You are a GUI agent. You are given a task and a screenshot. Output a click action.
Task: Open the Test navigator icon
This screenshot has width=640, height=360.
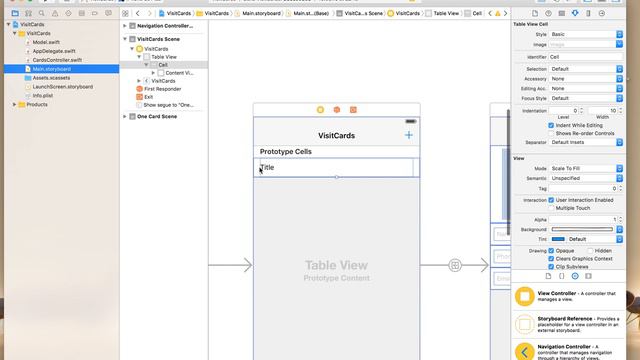coord(68,13)
